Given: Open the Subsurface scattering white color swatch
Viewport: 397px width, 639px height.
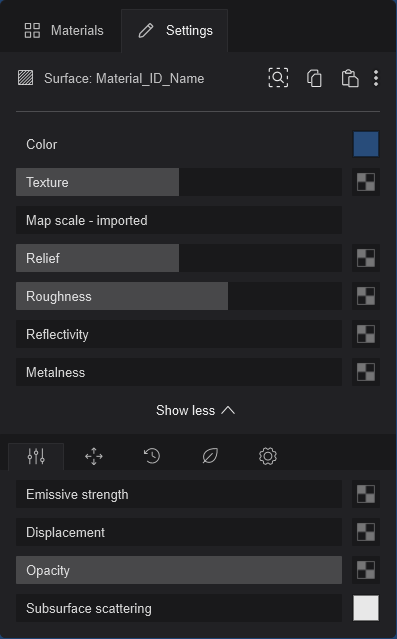Looking at the screenshot, I should click(366, 608).
